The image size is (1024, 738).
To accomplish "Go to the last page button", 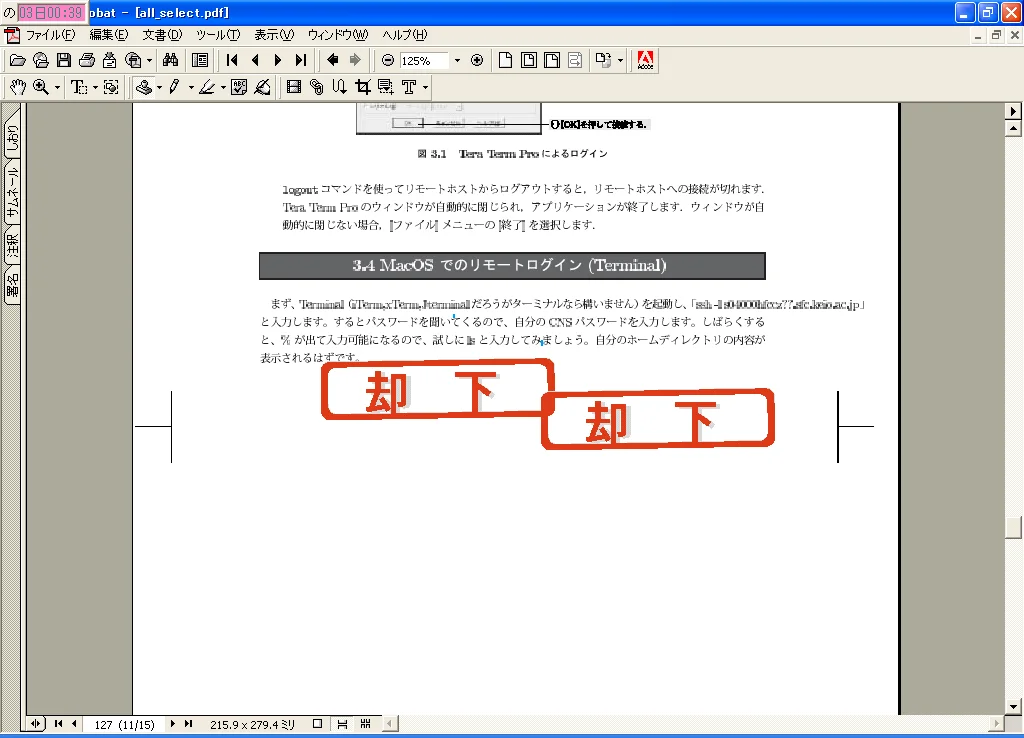I will pos(299,60).
